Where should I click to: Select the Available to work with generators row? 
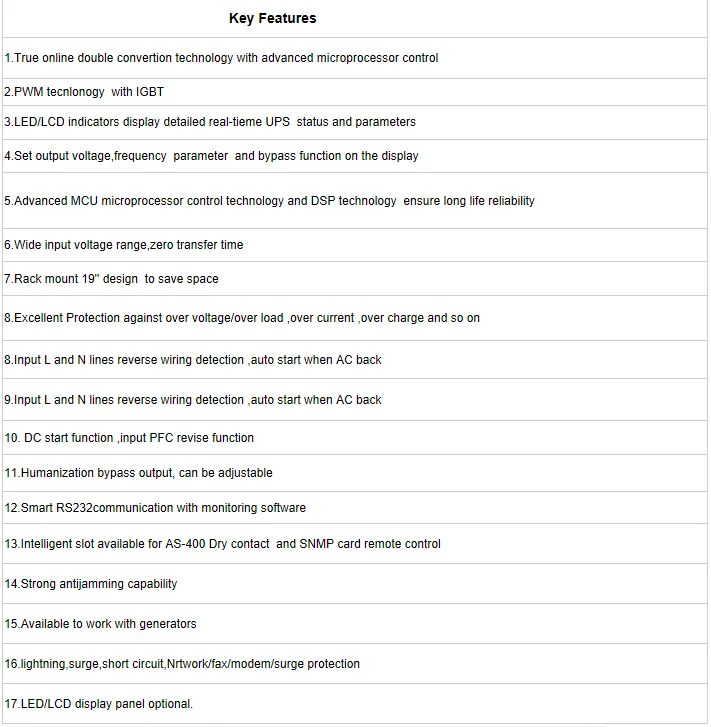[x=355, y=624]
